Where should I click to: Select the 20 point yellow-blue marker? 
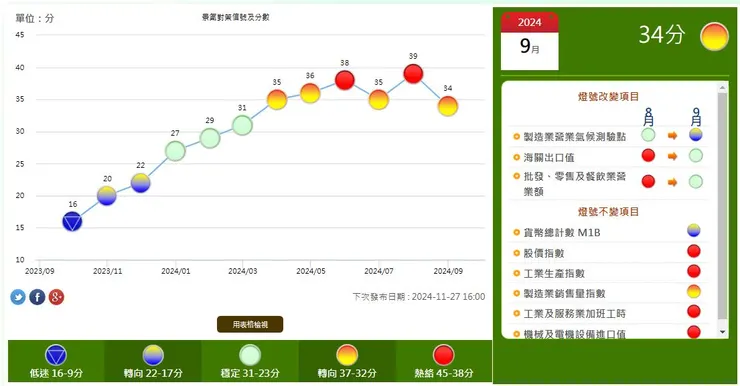point(107,196)
